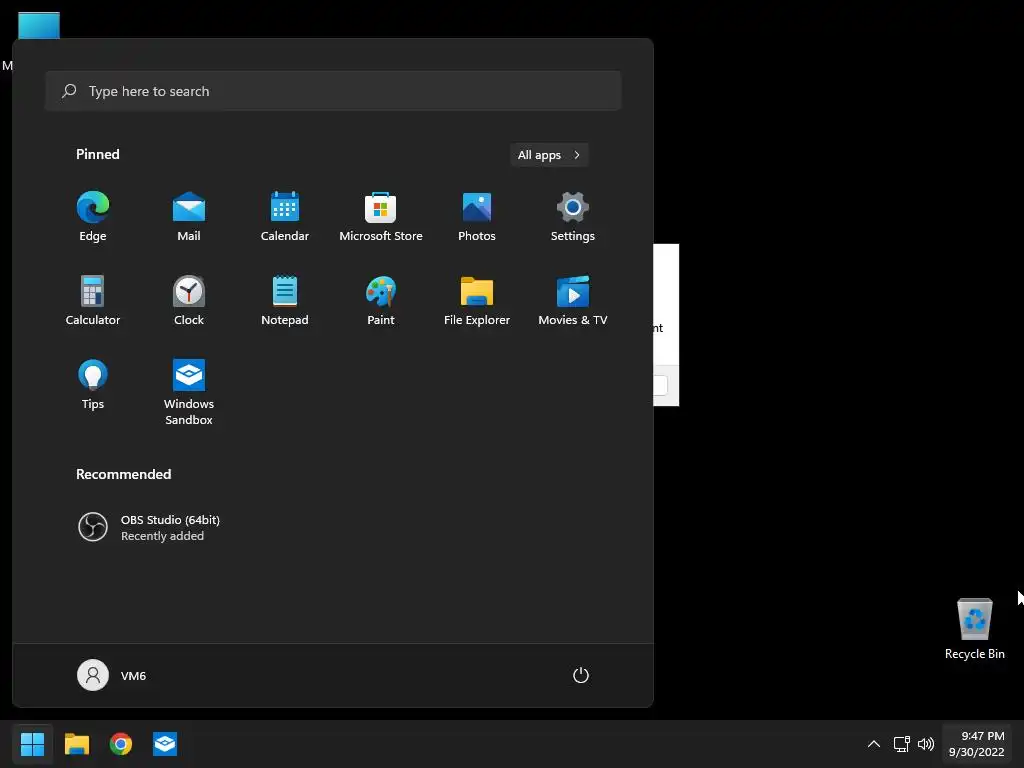The image size is (1024, 768).
Task: Click the Recommended section heading
Action: pos(123,474)
